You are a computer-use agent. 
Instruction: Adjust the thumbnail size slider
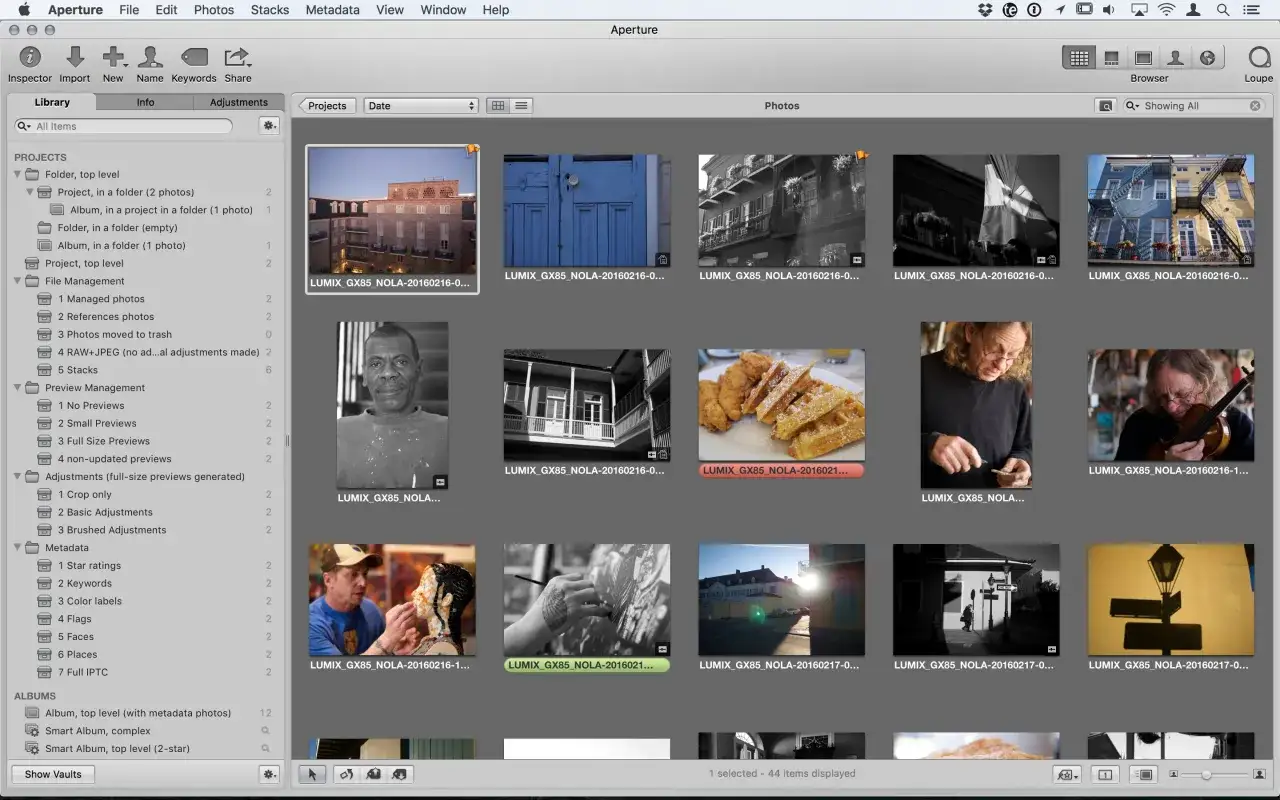[x=1207, y=774]
